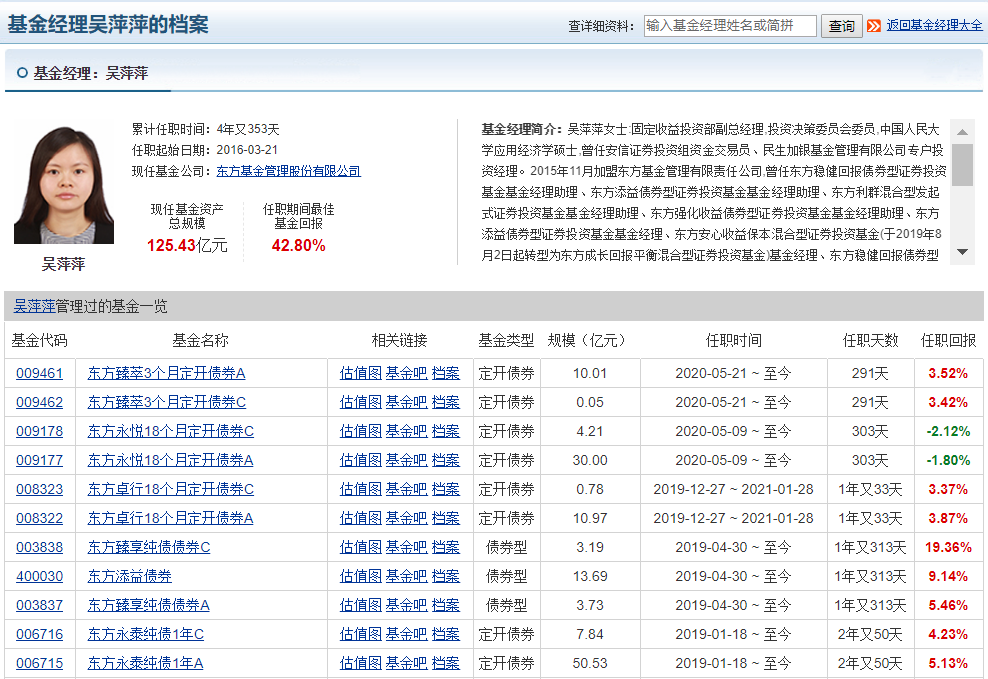Open 档案 for 东方卓行18个月定开债券C
Image resolution: width=988 pixels, height=679 pixels.
446,489
